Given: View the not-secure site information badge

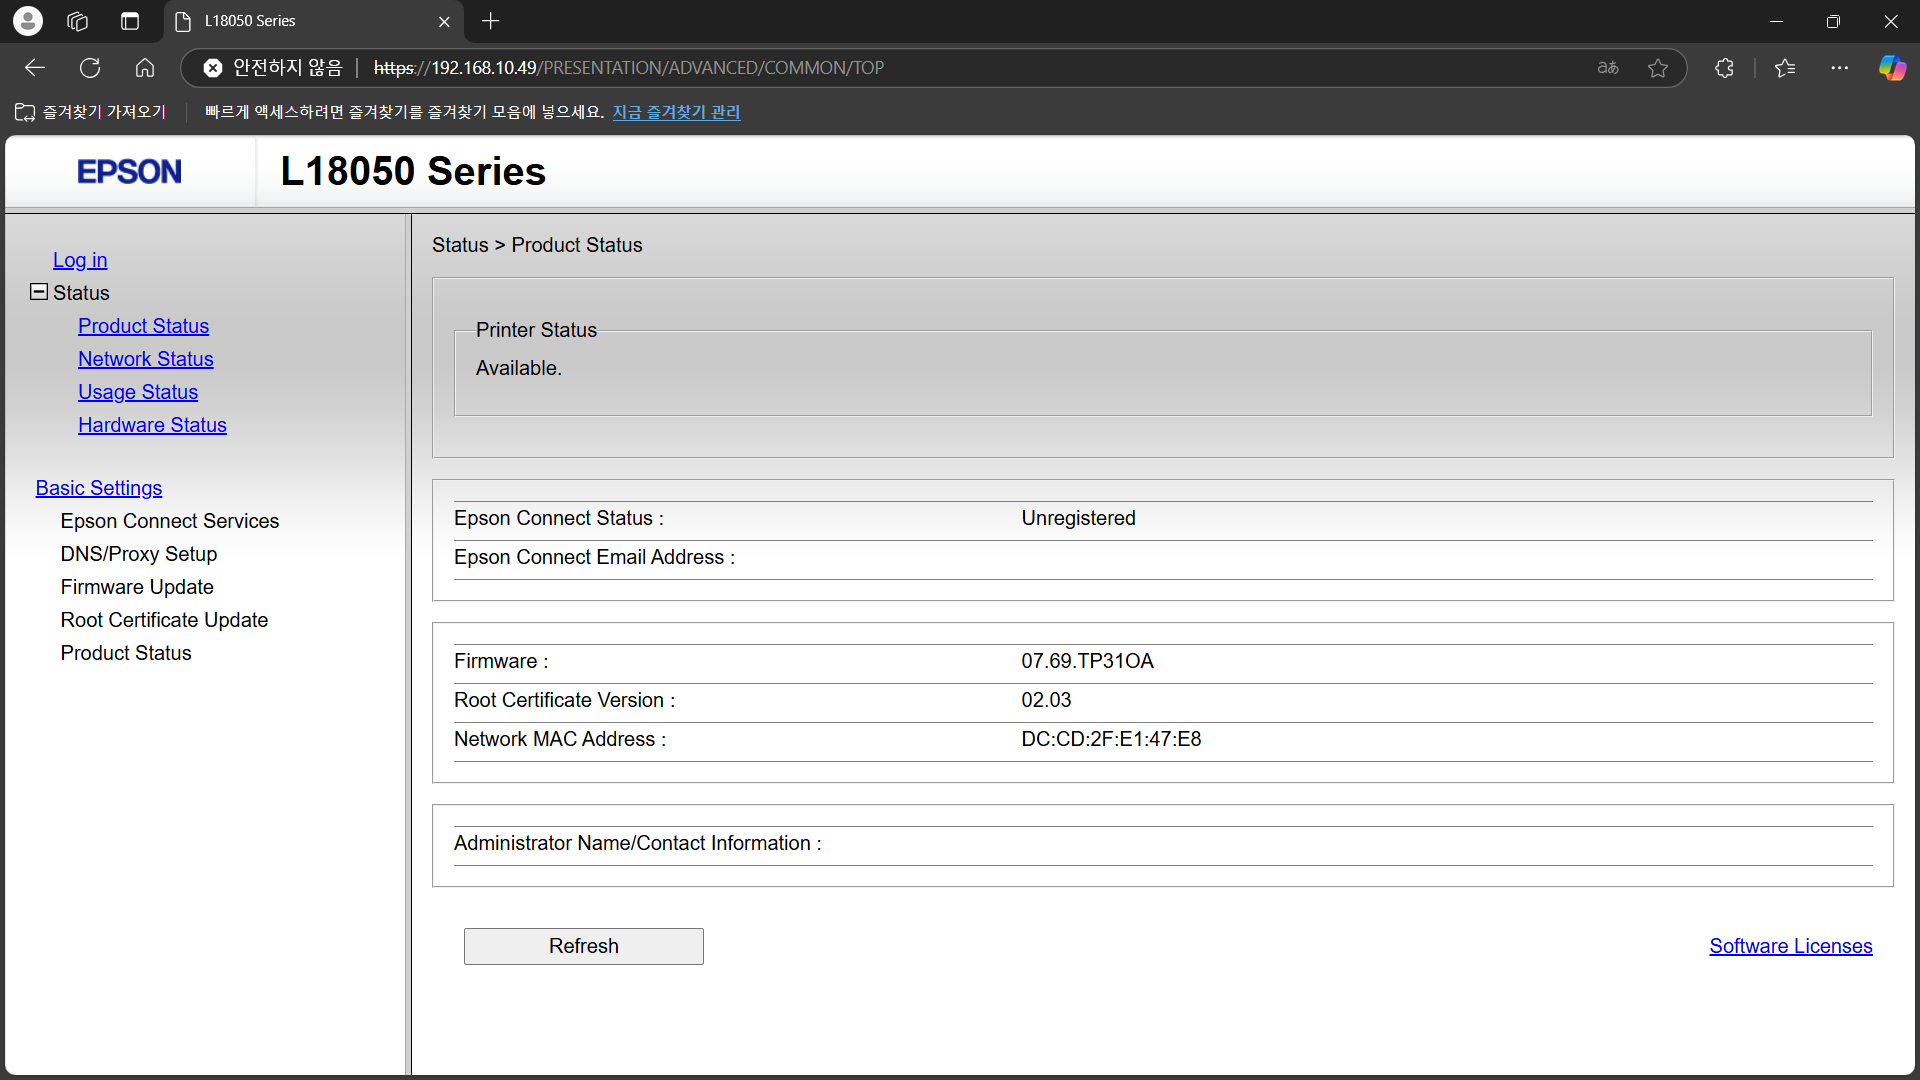Looking at the screenshot, I should 273,68.
